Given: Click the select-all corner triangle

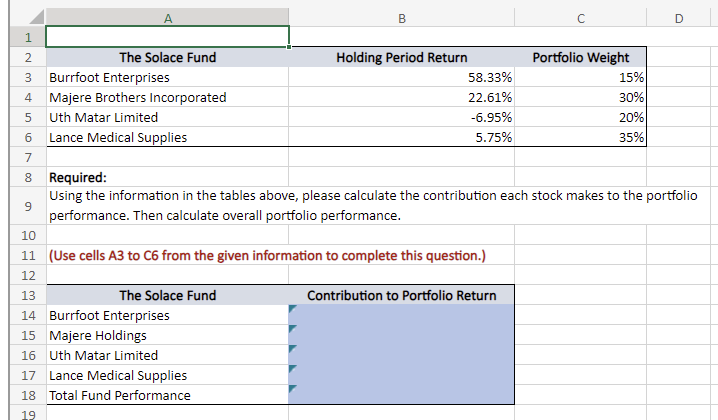Looking at the screenshot, I should 36,17.
